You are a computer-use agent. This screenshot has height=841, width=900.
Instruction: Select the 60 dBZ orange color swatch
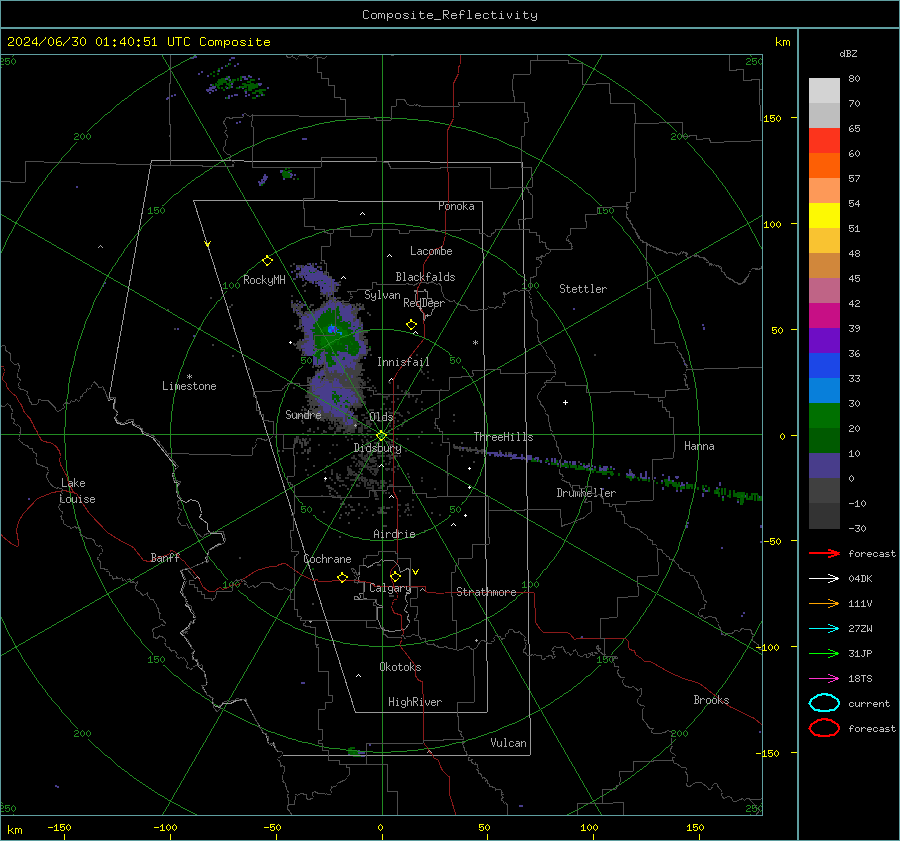click(824, 165)
